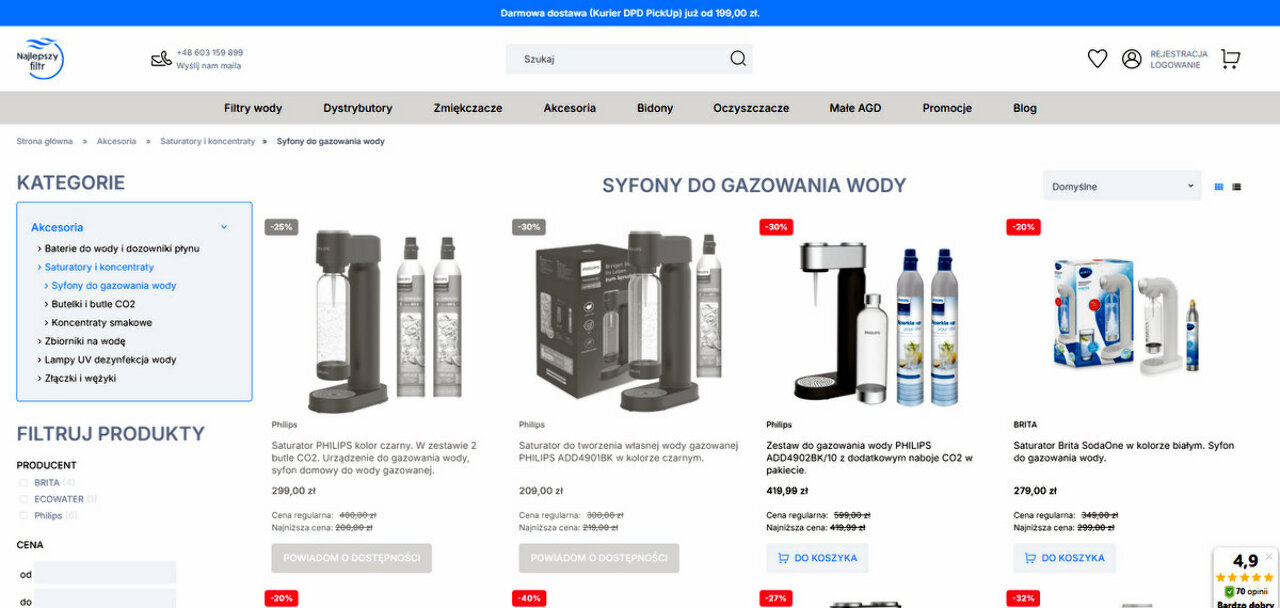
Task: Add Brita SodaOne to cart
Action: click(x=1064, y=558)
